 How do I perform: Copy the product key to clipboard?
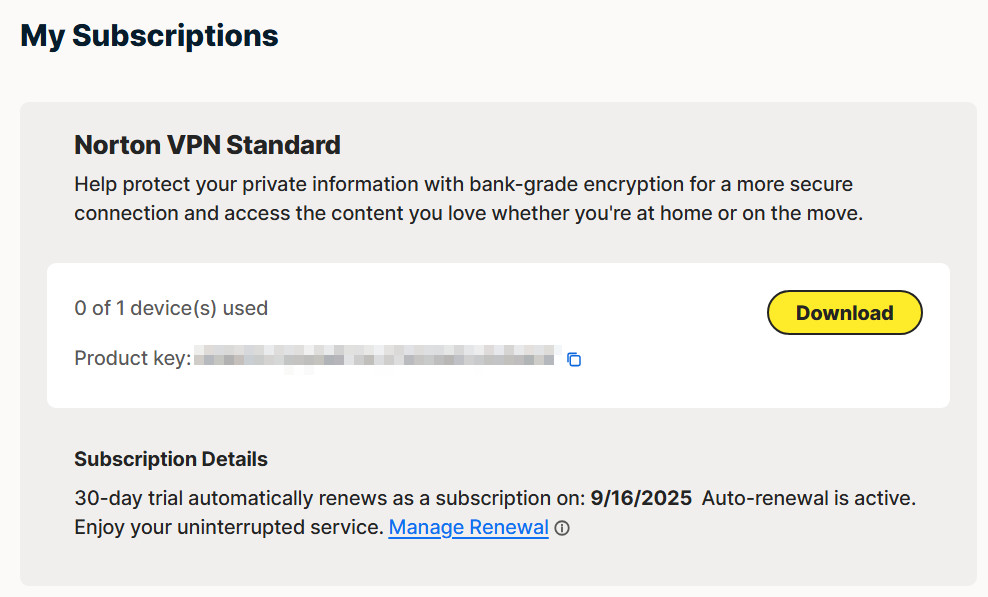click(574, 359)
